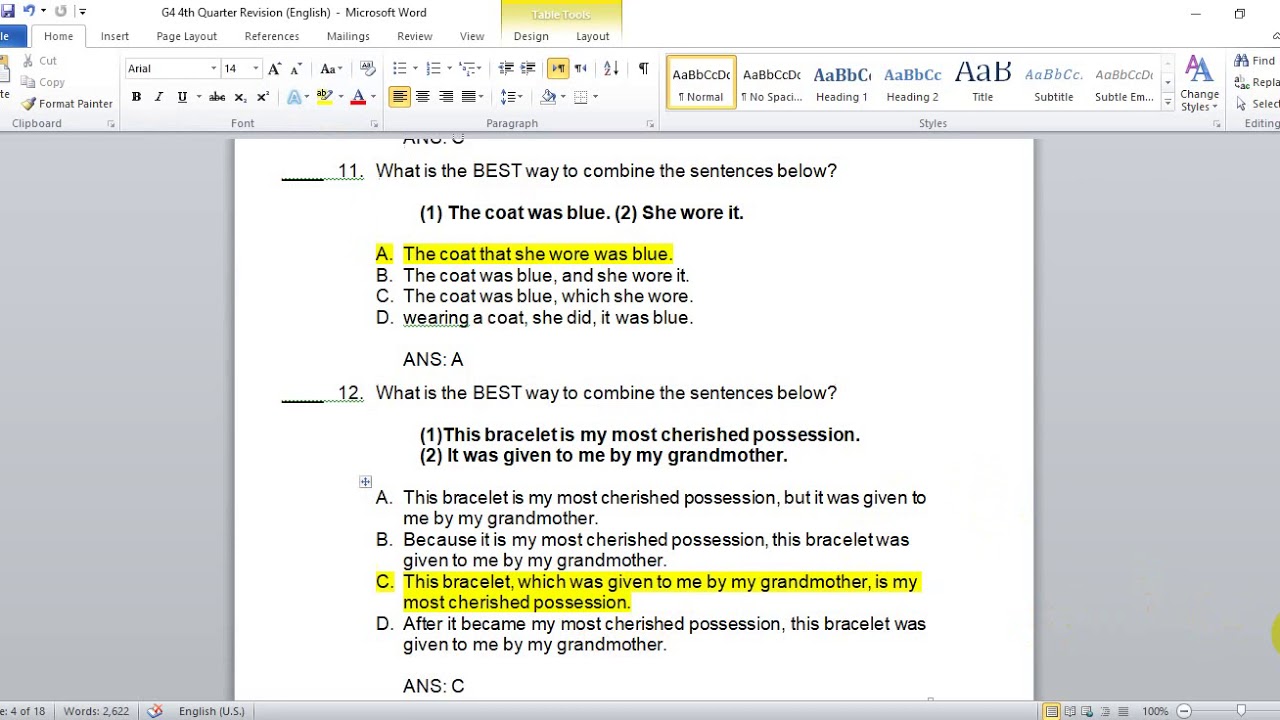The width and height of the screenshot is (1280, 720).
Task: Click the Undo arrow in the title bar
Action: tap(28, 12)
